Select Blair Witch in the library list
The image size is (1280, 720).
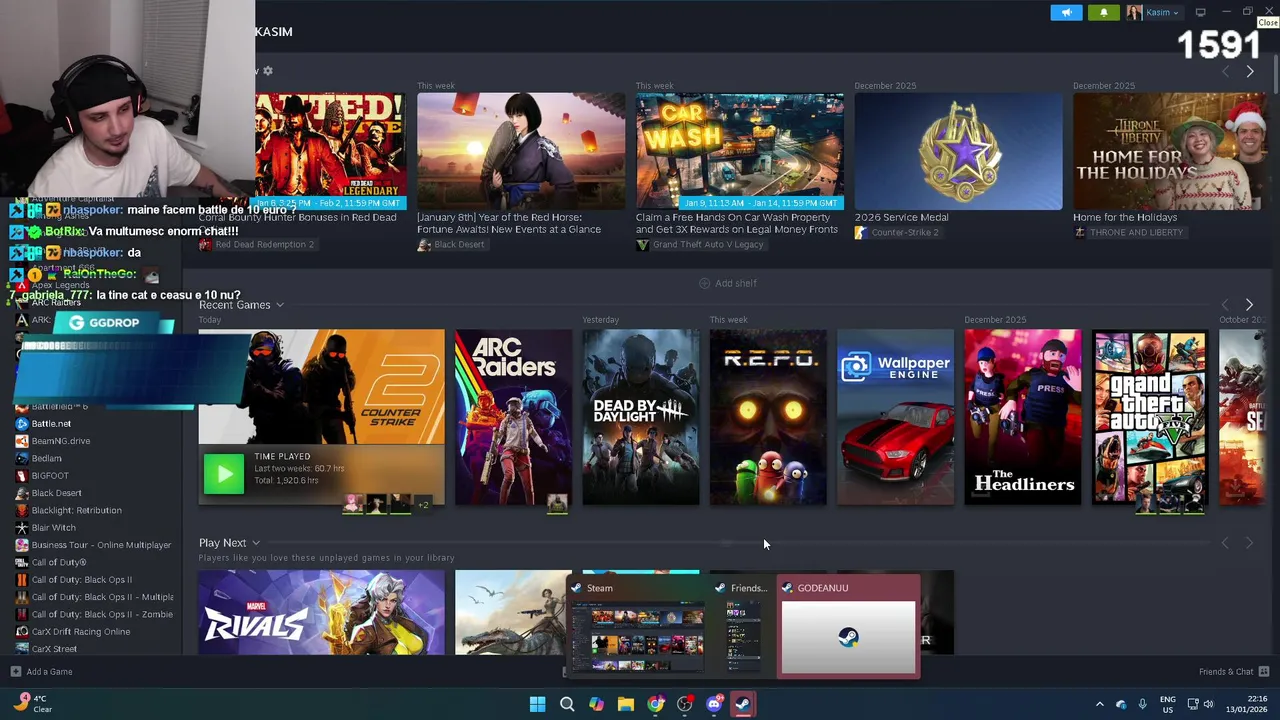click(53, 528)
